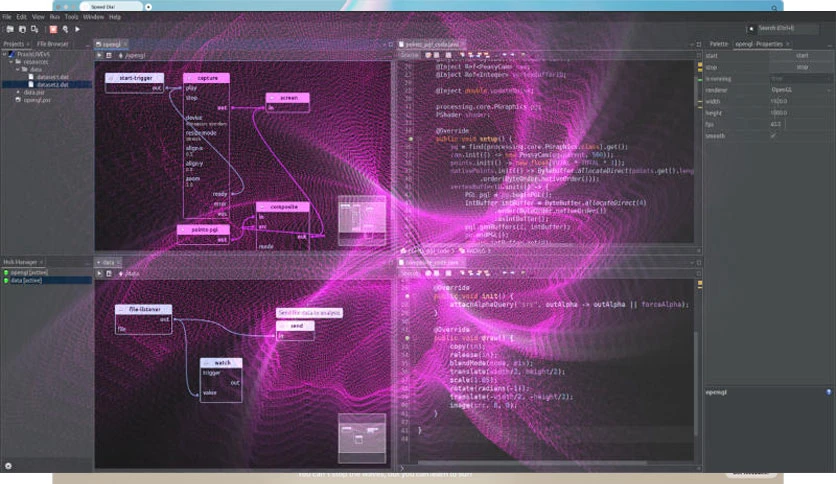This screenshot has width=836, height=484.
Task: Click the first orange icon in upper editor toolbar
Action: (x=428, y=55)
